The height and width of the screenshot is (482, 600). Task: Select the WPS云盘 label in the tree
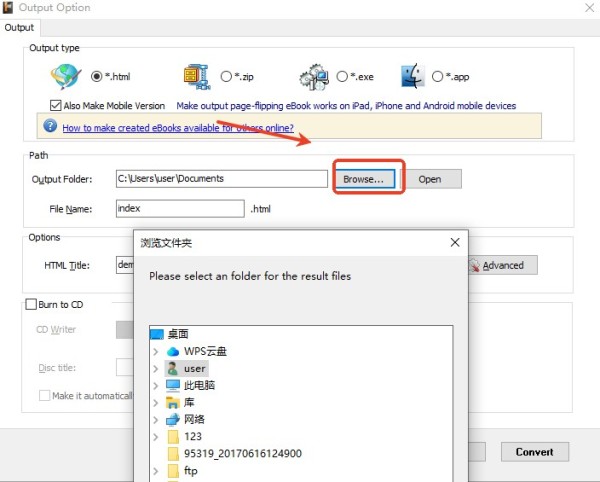(205, 351)
